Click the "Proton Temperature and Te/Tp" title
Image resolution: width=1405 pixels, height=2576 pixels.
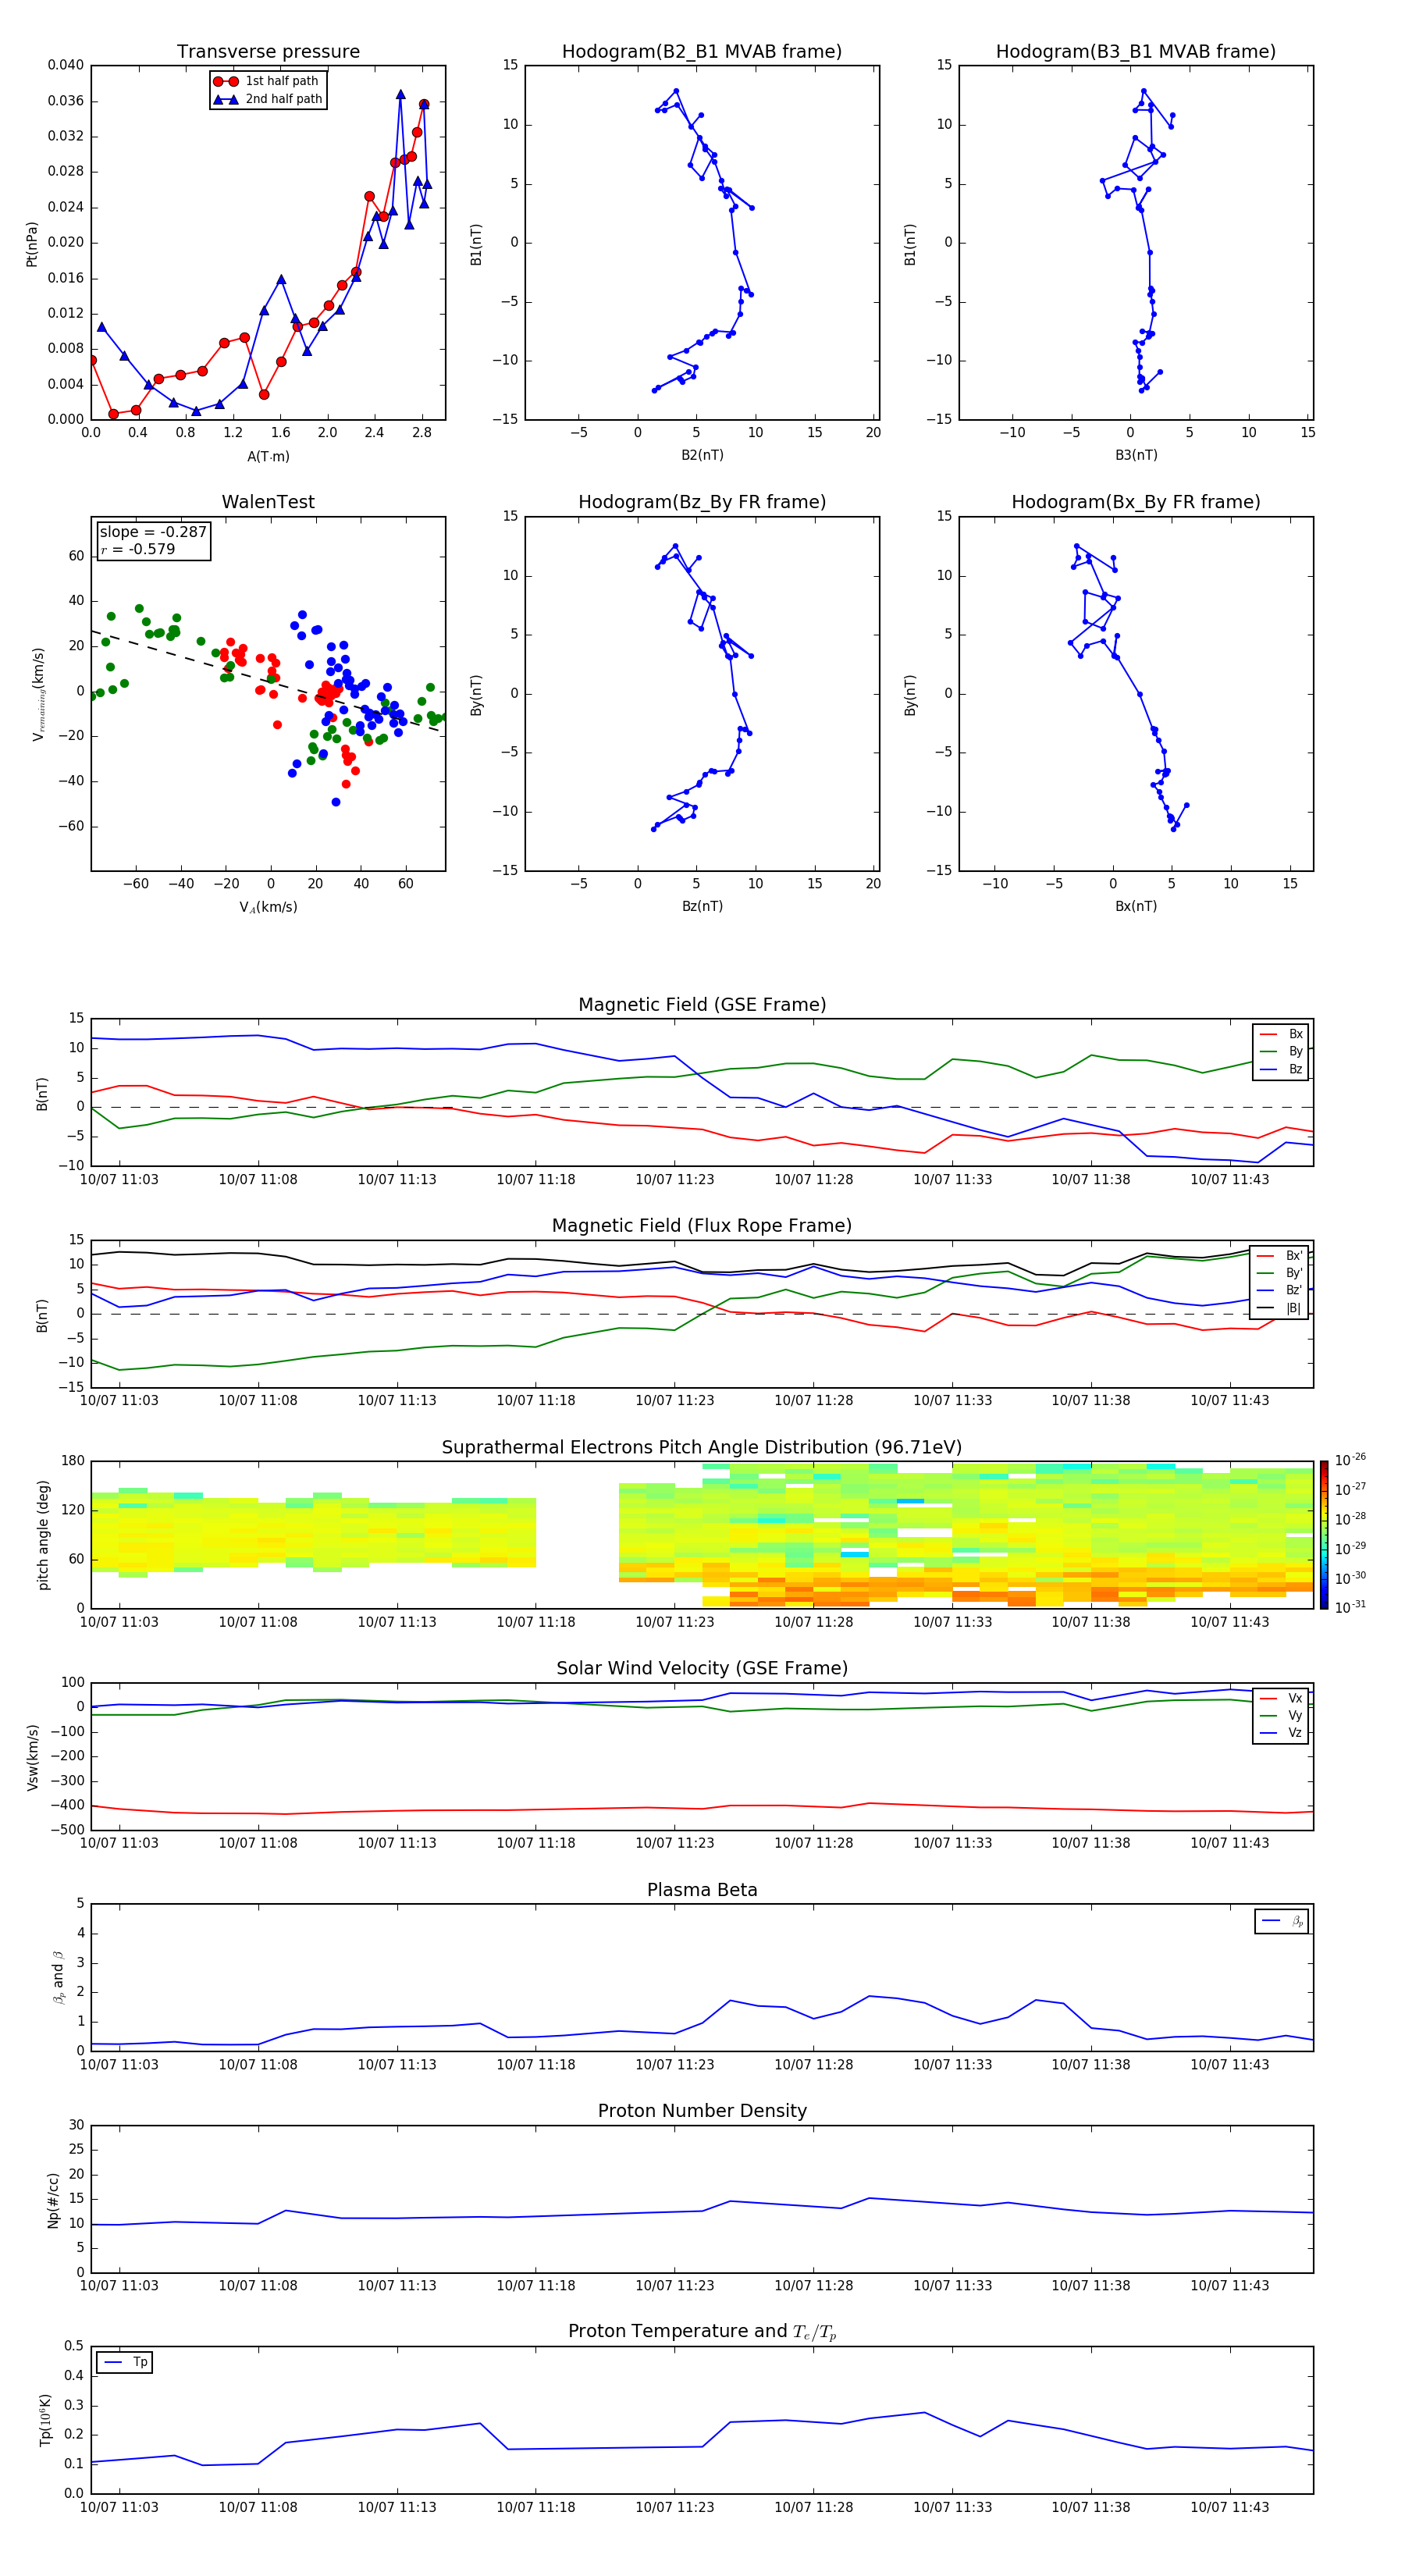point(702,2332)
